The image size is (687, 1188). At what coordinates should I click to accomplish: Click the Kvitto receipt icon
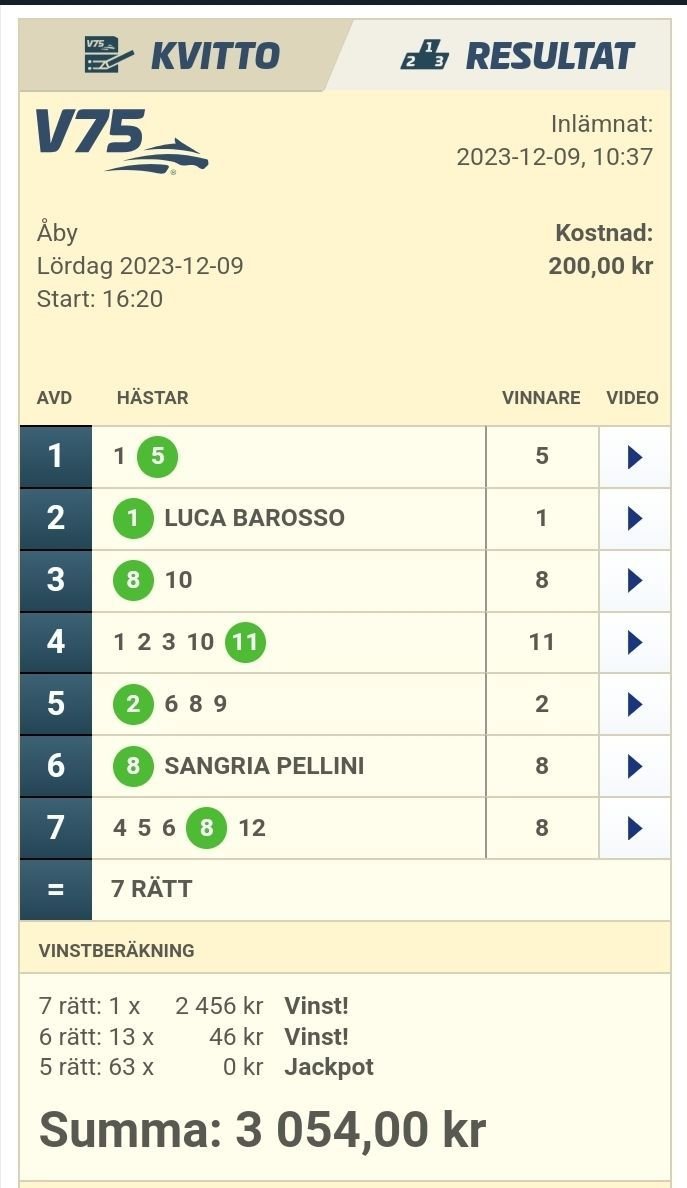point(108,56)
